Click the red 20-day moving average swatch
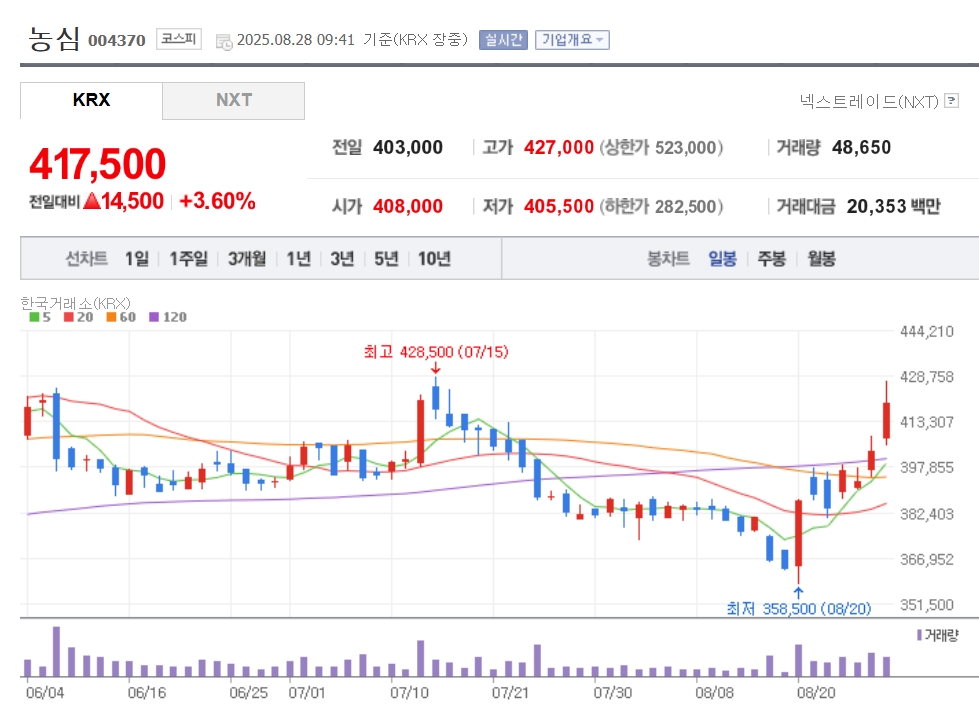 (69, 317)
